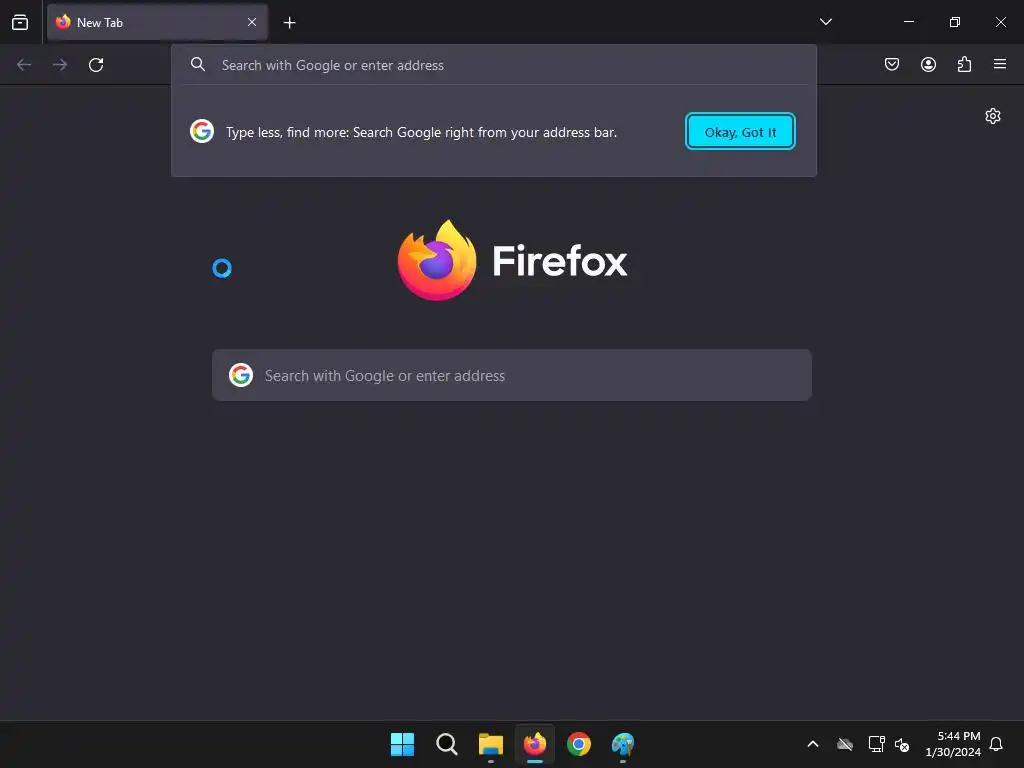Open new tab personalize gear icon
This screenshot has height=768, width=1024.
pos(993,116)
